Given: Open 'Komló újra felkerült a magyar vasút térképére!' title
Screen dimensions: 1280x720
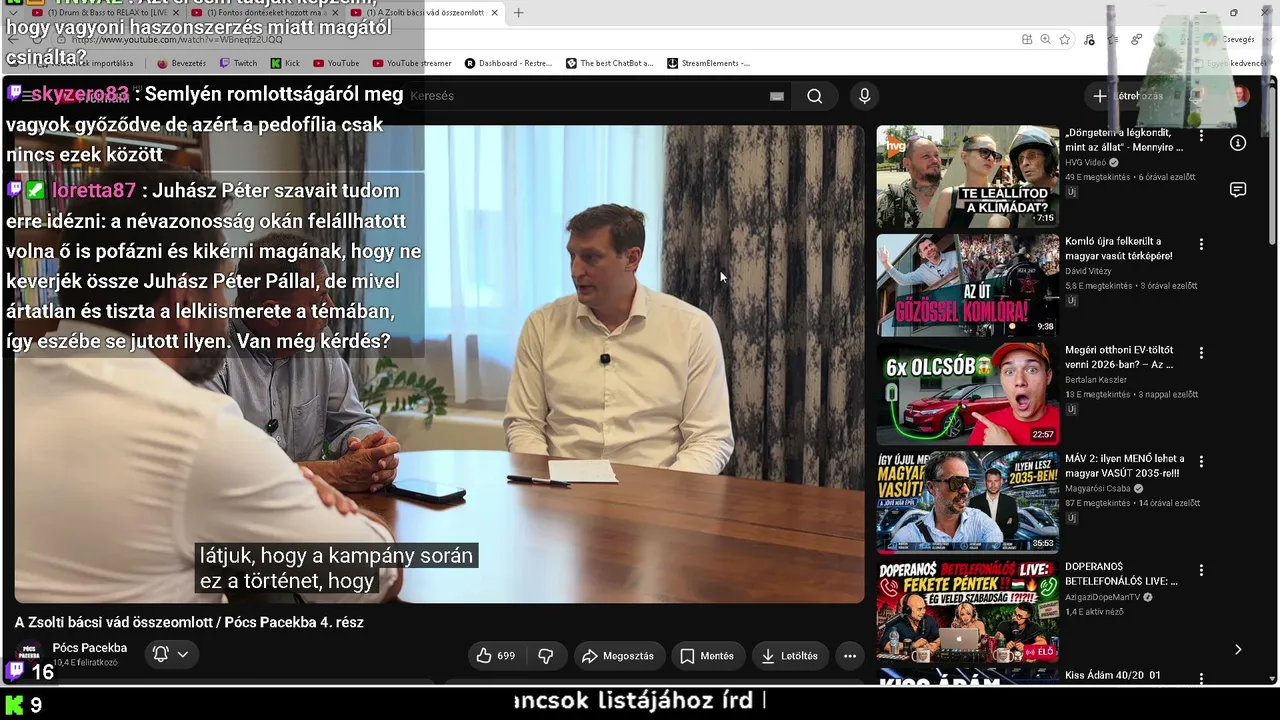Looking at the screenshot, I should (1119, 249).
